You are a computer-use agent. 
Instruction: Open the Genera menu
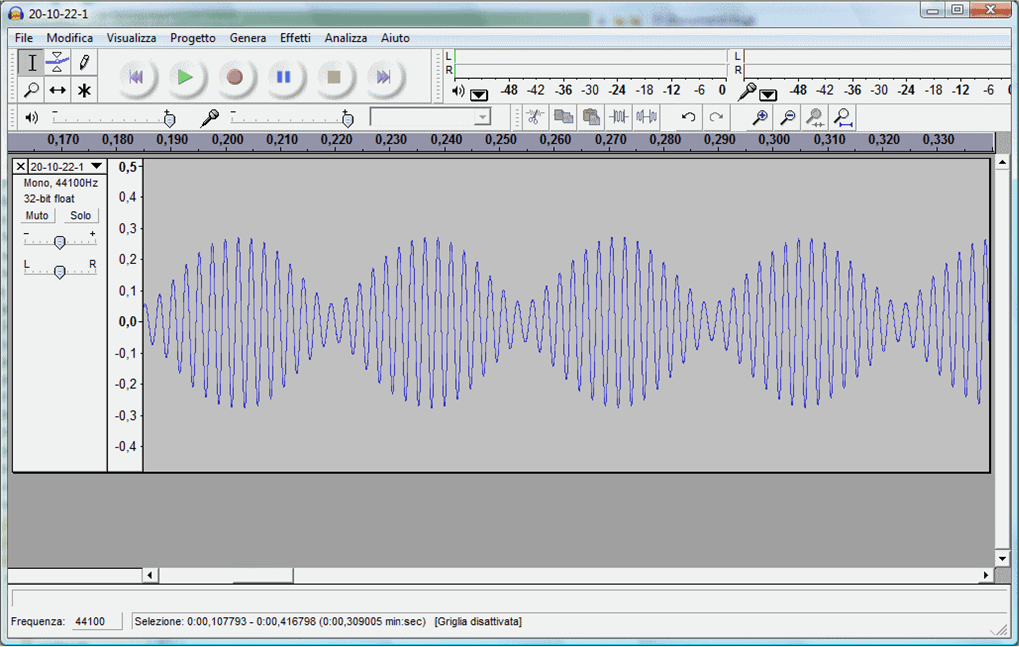click(248, 38)
